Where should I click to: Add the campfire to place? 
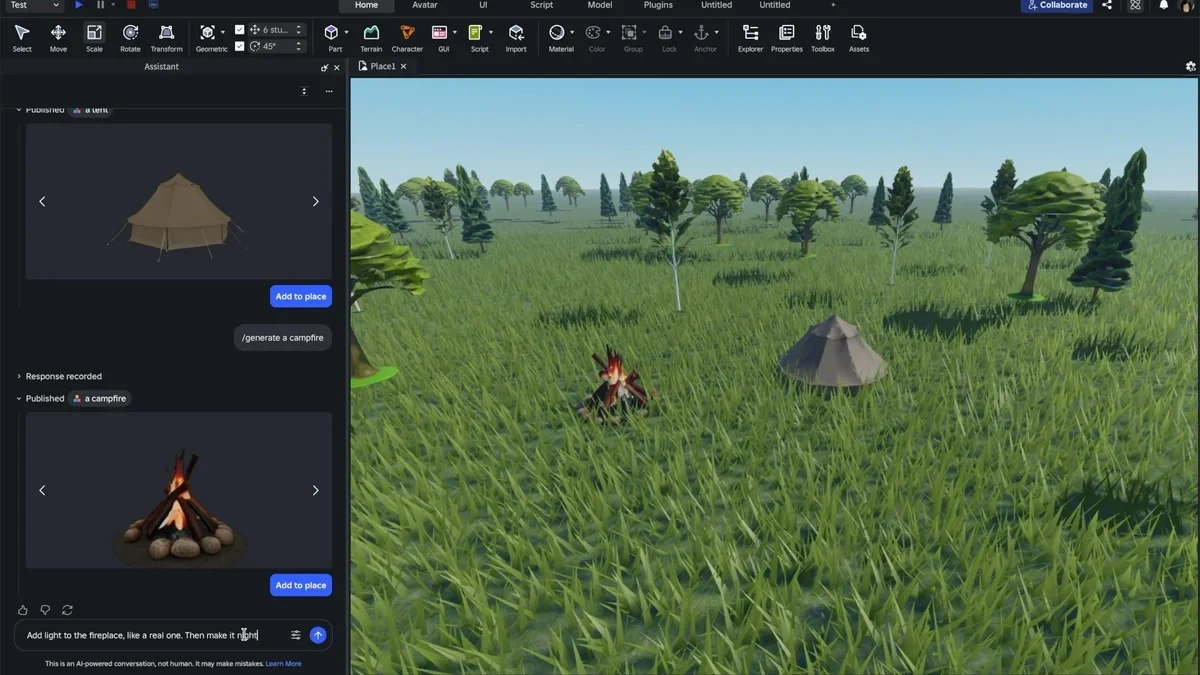(x=300, y=585)
